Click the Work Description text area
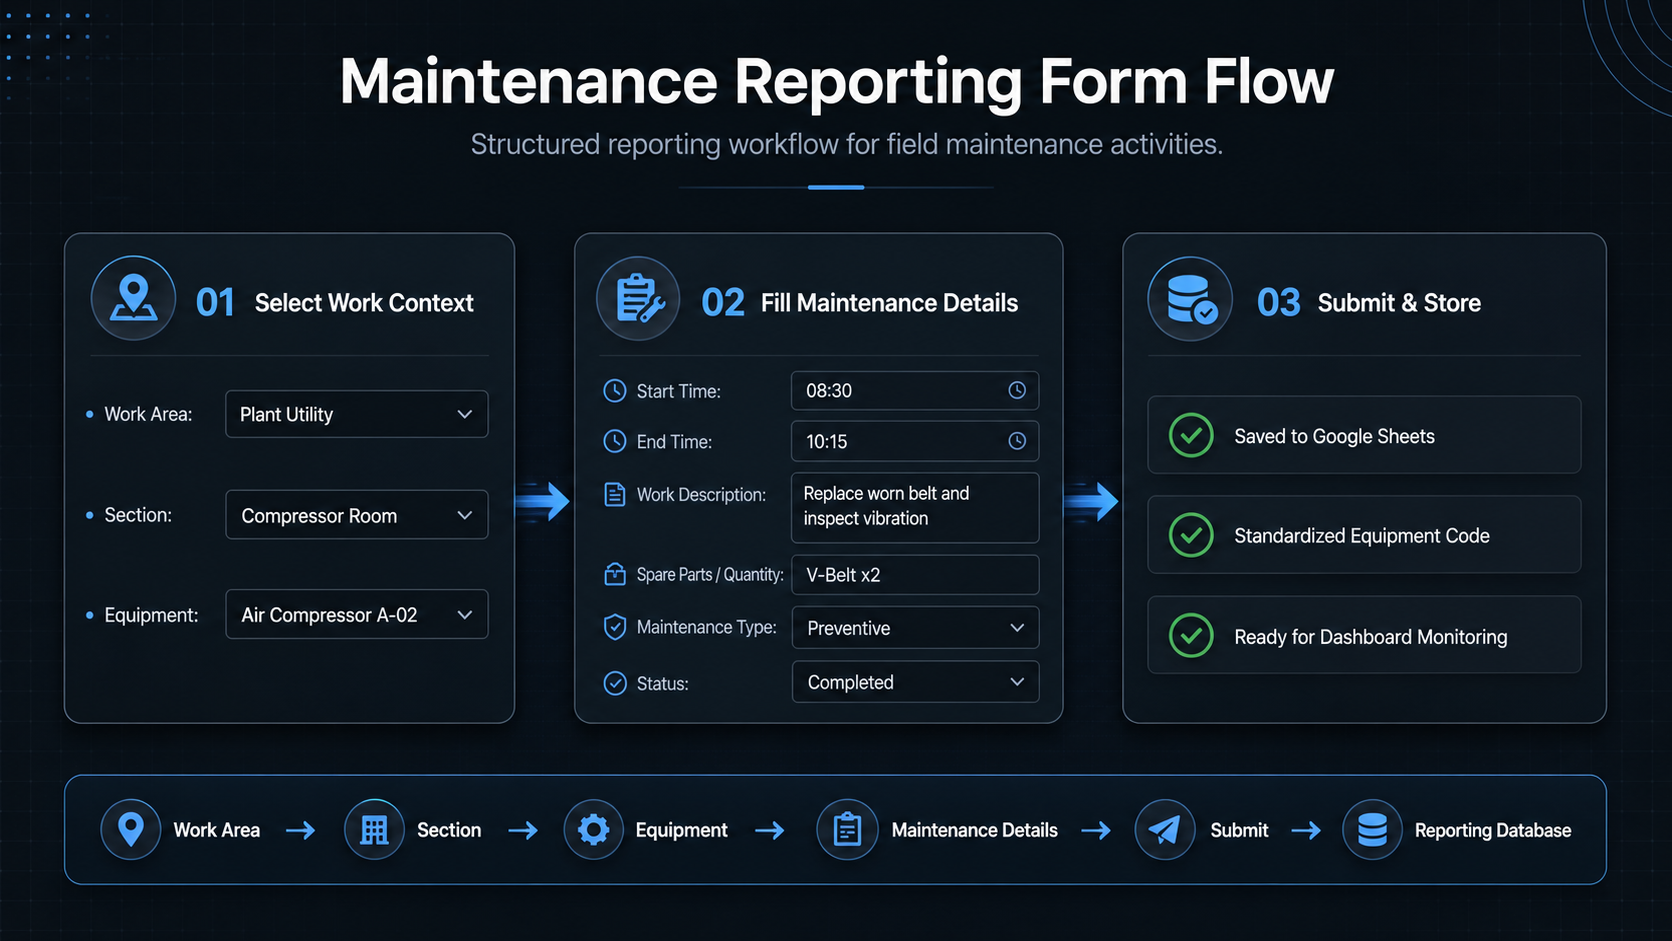1672x941 pixels. (x=915, y=507)
